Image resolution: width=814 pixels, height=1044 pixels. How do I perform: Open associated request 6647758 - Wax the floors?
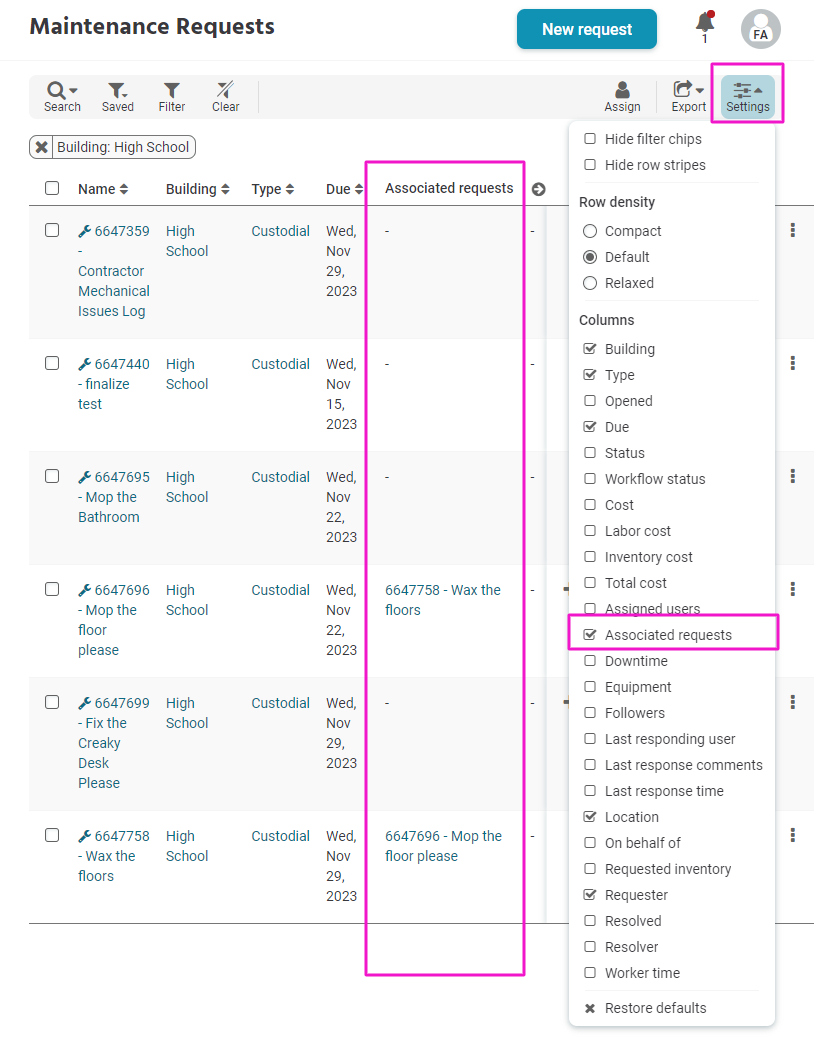(443, 600)
